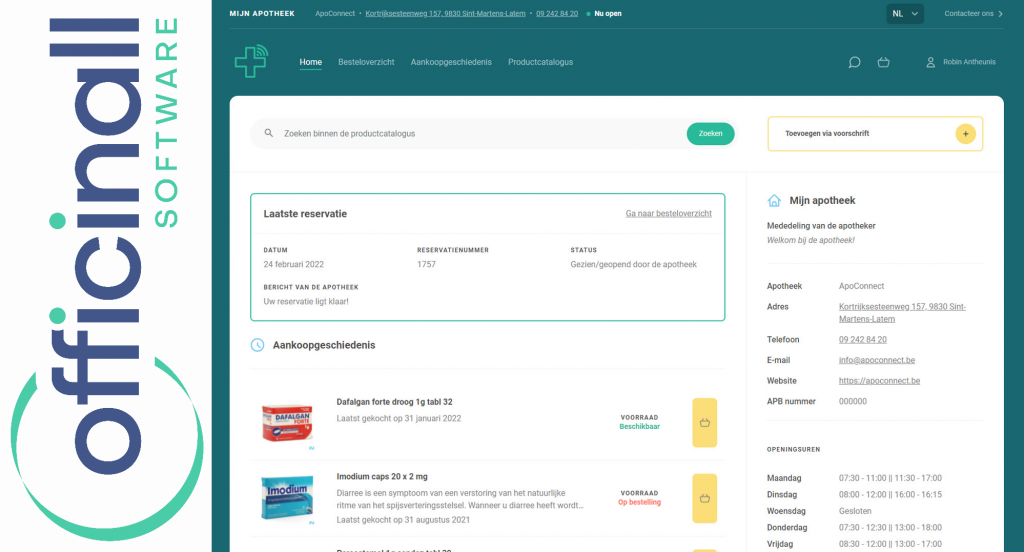Click the clock icon beside Aankoopgeschiedenis
The height and width of the screenshot is (552, 1024).
[x=257, y=345]
